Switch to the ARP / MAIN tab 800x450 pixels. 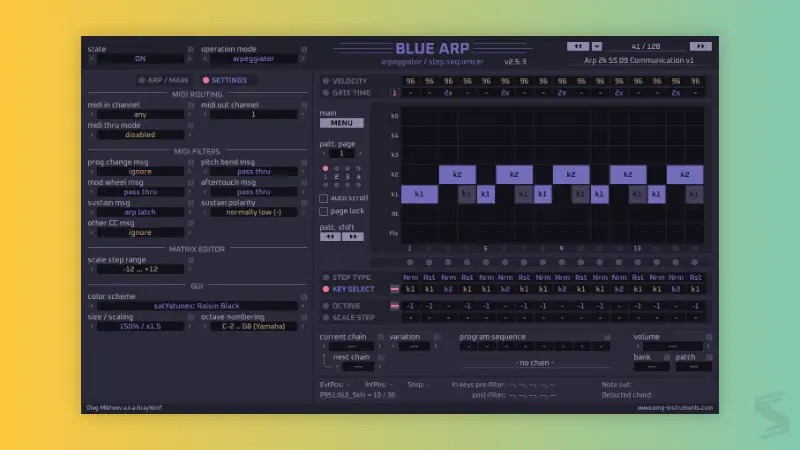tap(163, 81)
